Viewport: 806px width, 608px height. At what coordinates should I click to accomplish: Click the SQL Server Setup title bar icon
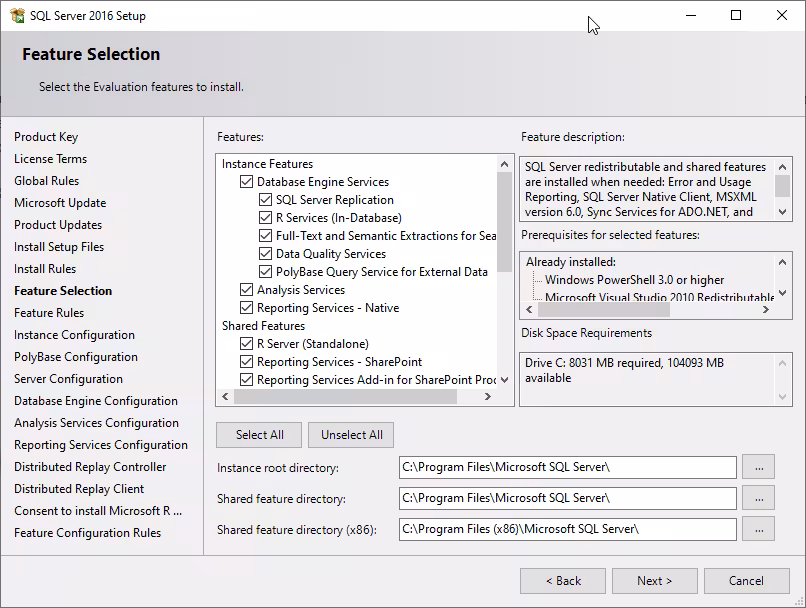(17, 15)
